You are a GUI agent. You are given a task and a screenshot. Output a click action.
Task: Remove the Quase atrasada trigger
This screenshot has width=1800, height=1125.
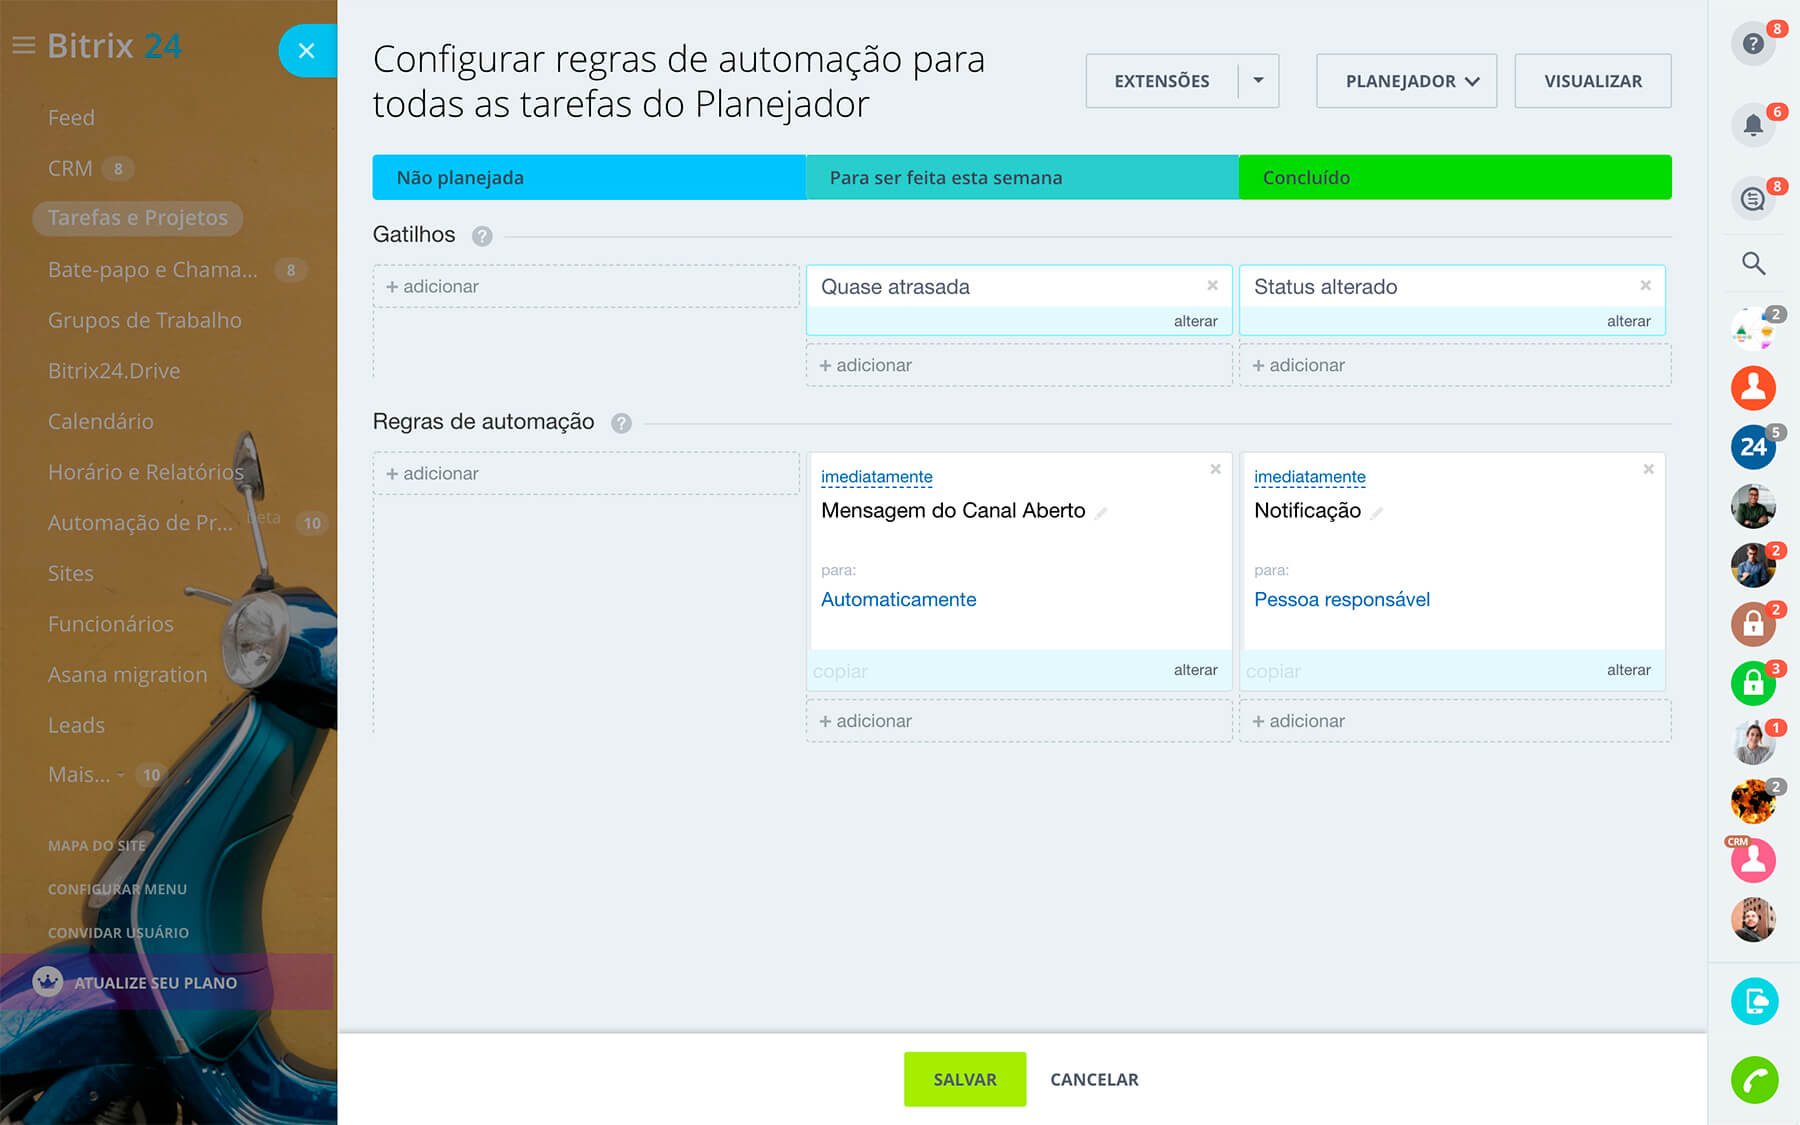click(x=1212, y=286)
